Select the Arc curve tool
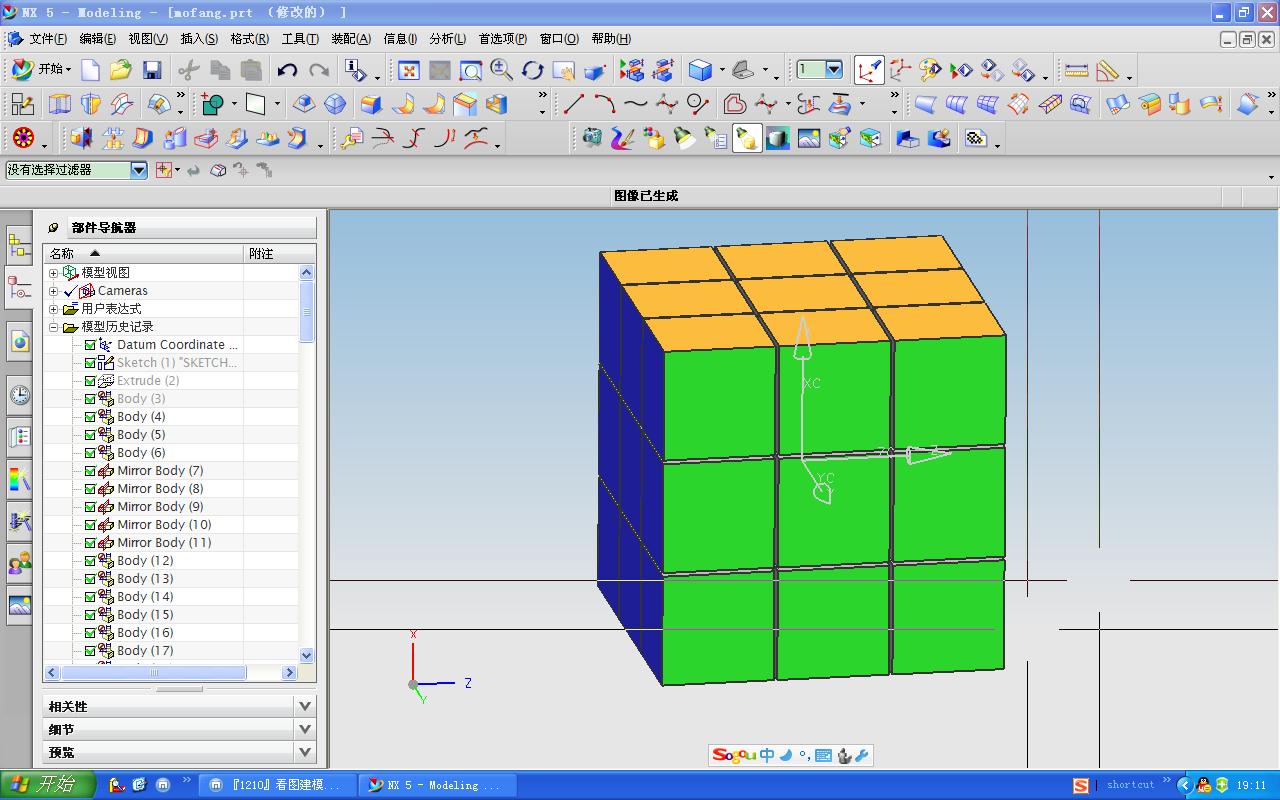Viewport: 1280px width, 800px height. click(x=605, y=104)
